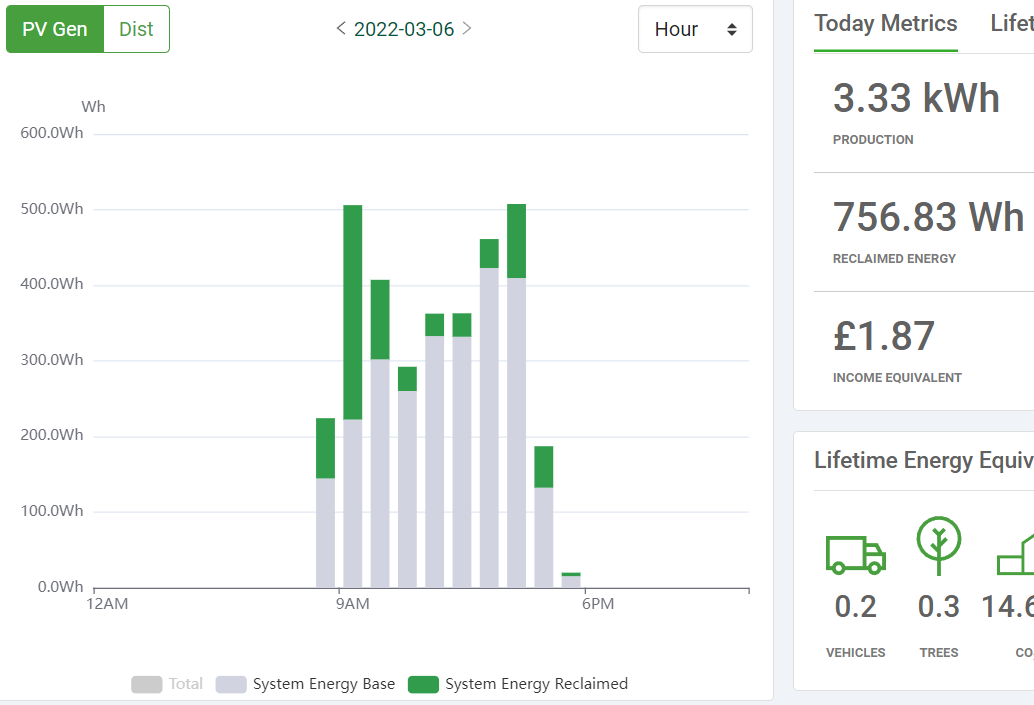The width and height of the screenshot is (1034, 705).
Task: Select the Today Metrics tab
Action: [886, 24]
